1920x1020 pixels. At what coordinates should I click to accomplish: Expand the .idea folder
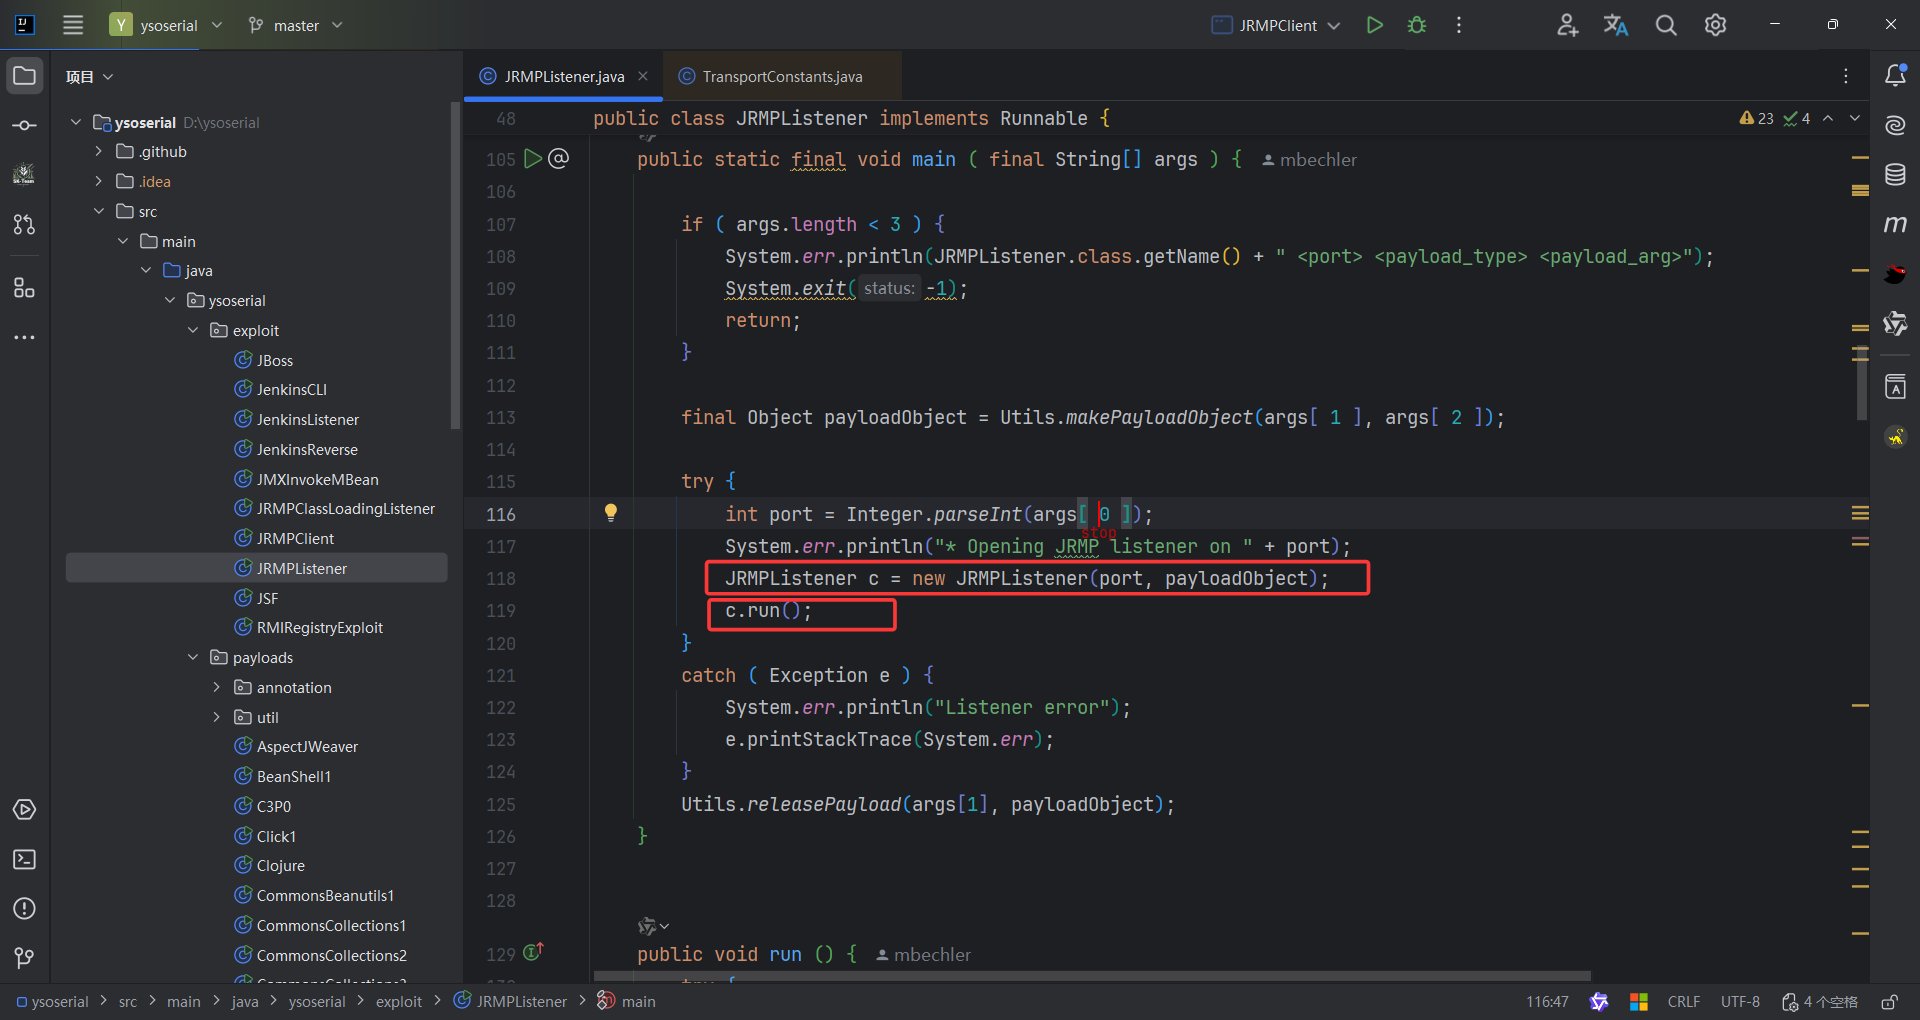coord(99,181)
